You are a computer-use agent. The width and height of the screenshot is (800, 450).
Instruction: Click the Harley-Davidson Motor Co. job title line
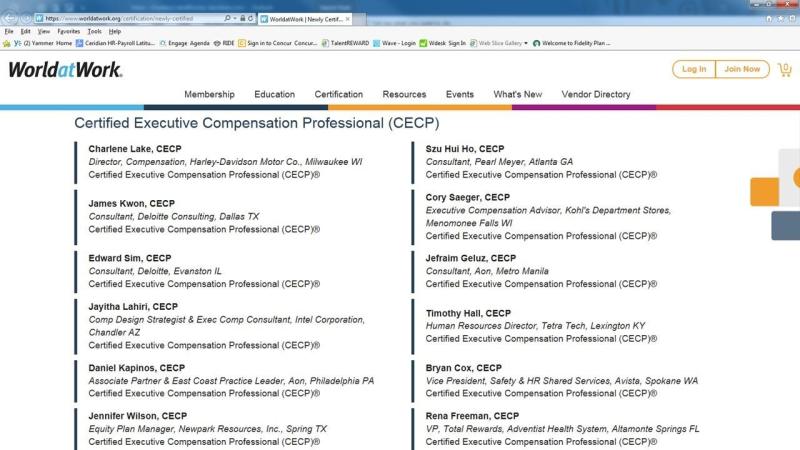pos(225,162)
